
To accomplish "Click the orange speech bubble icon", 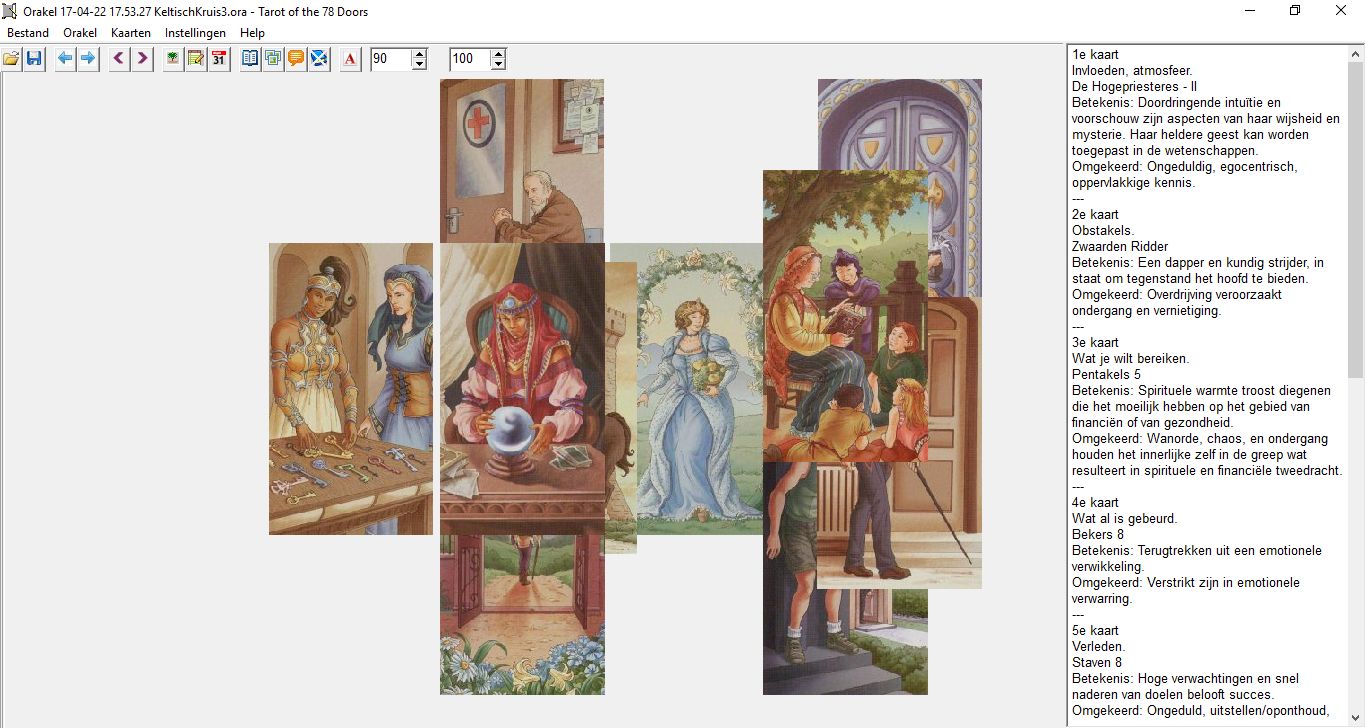I will [x=296, y=59].
